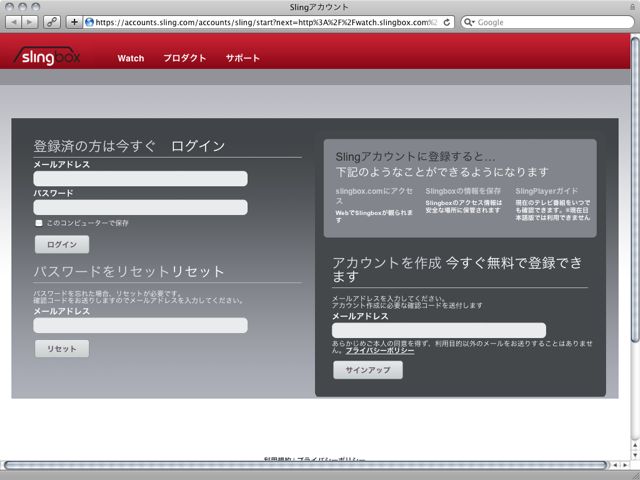Select the address bar URL
This screenshot has height=480, width=640.
pyautogui.click(x=266, y=22)
